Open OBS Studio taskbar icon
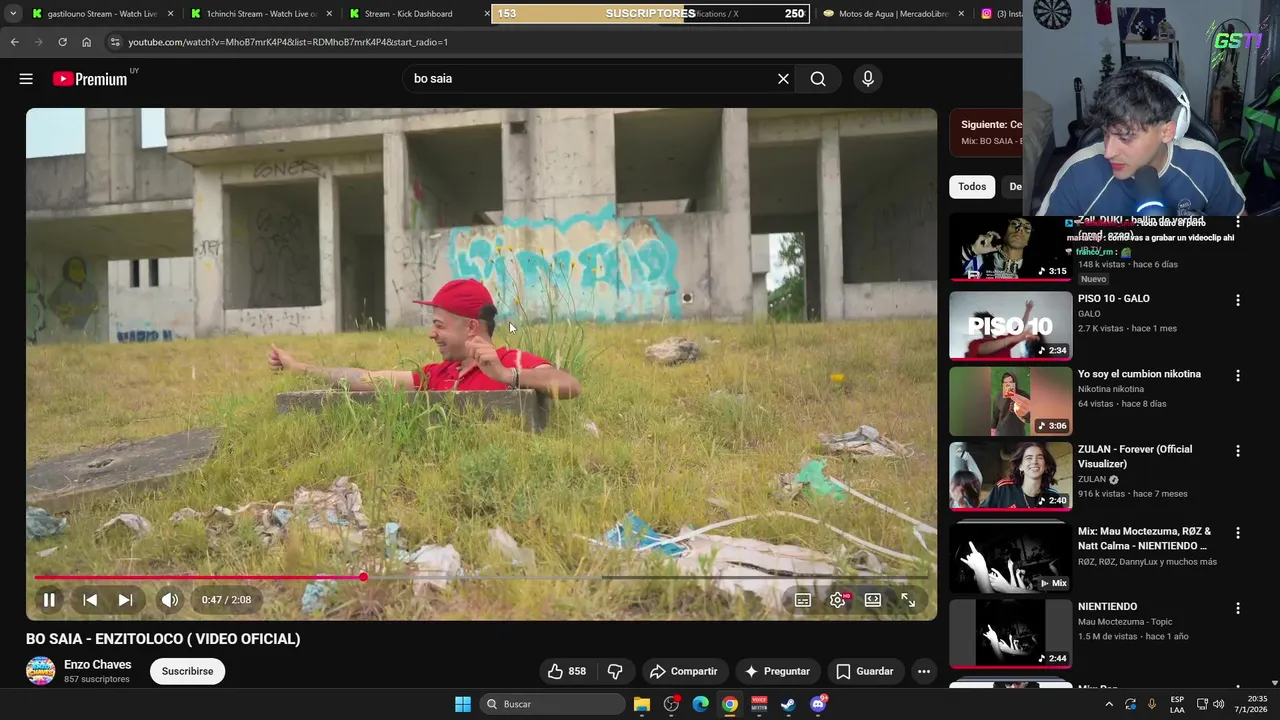Image resolution: width=1280 pixels, height=720 pixels. 671,704
